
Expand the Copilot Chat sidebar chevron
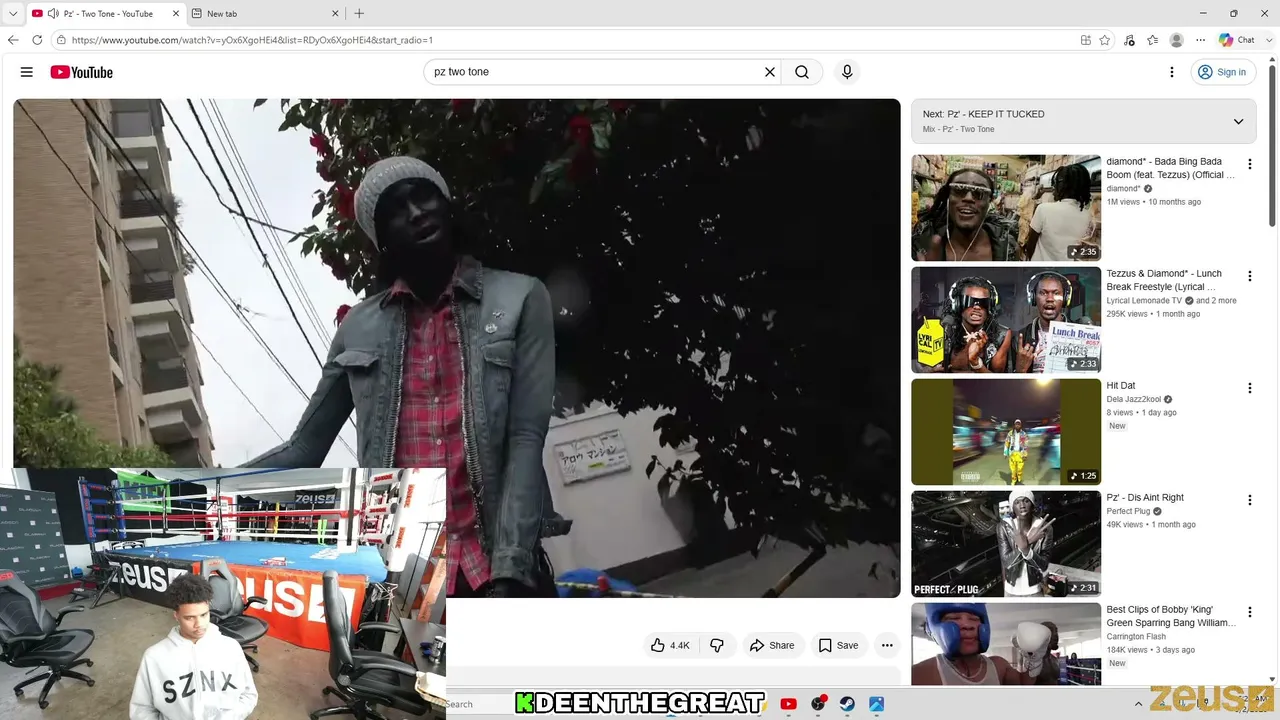(1271, 40)
